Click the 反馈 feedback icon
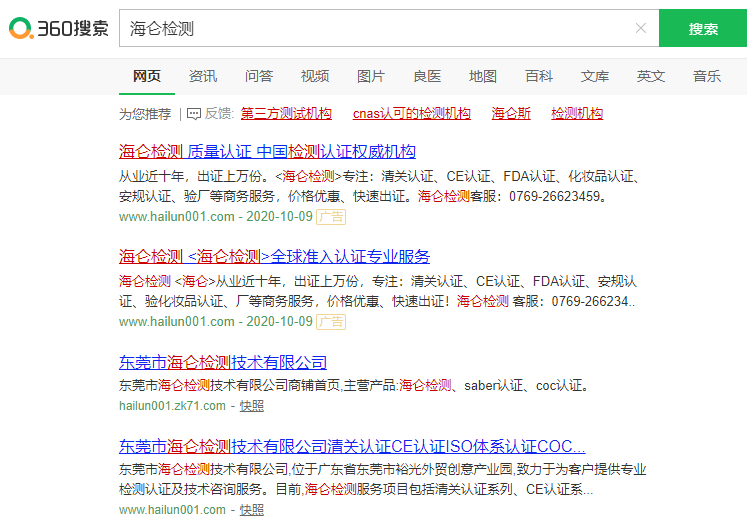Image resolution: width=747 pixels, height=527 pixels. [194, 114]
